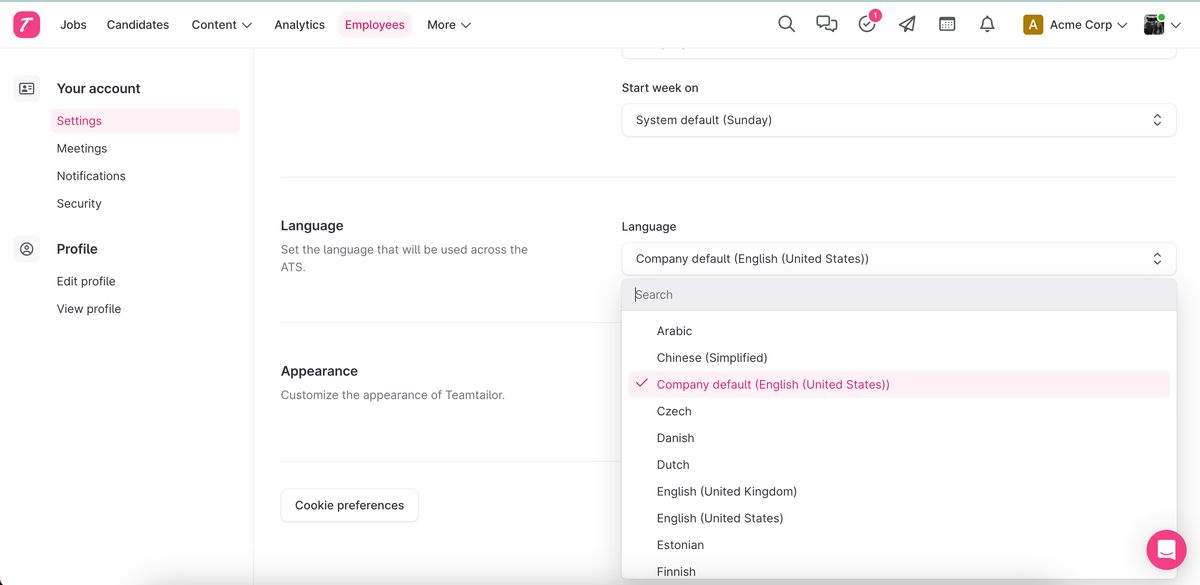
Task: Open the to-do checkmark icon with badge
Action: [x=867, y=25]
